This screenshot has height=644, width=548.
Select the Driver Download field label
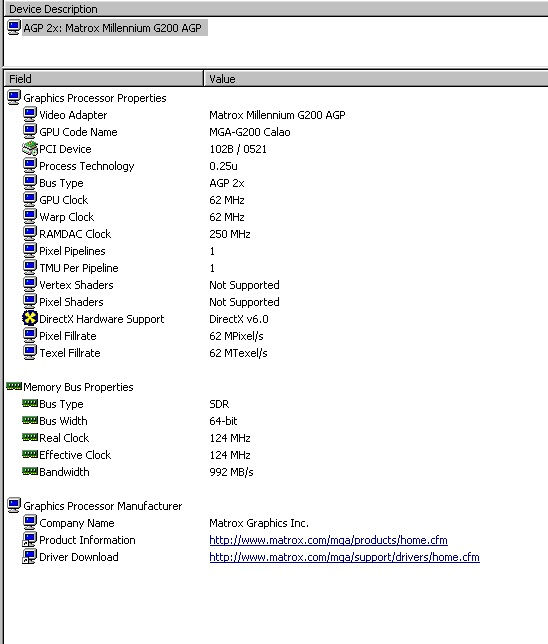click(x=79, y=557)
